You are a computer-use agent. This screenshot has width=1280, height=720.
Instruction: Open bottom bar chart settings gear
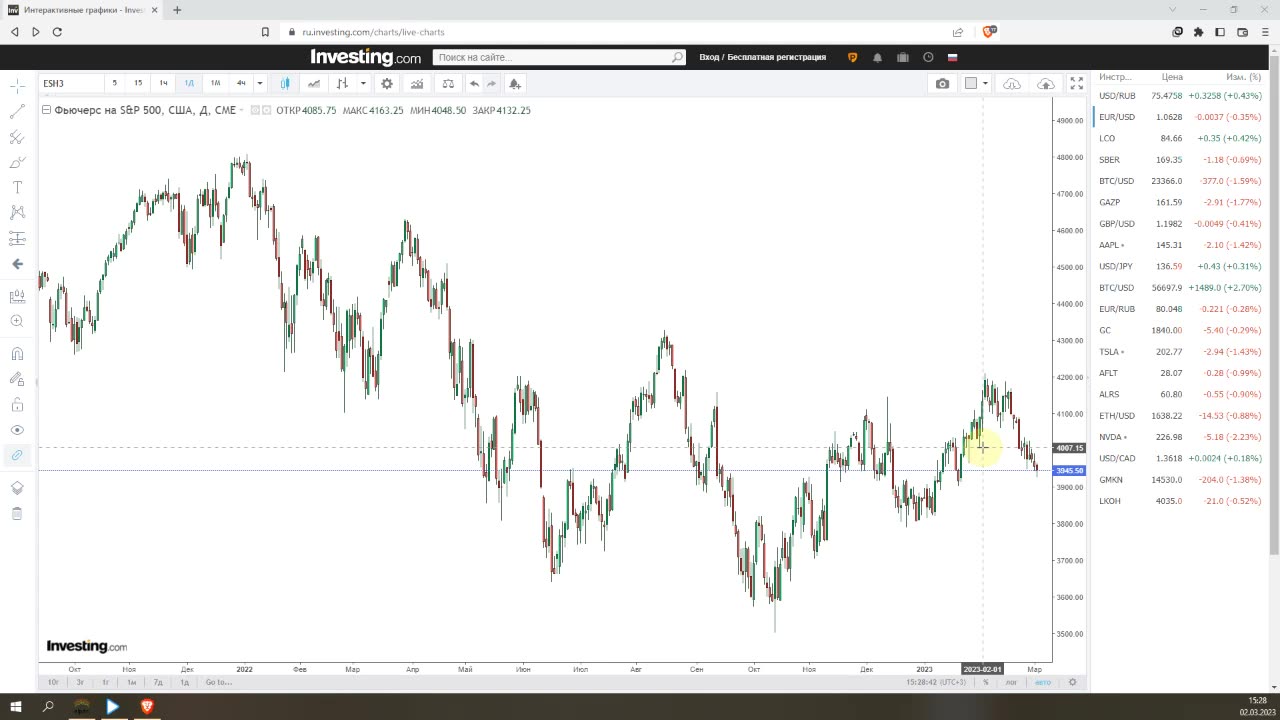(1072, 682)
